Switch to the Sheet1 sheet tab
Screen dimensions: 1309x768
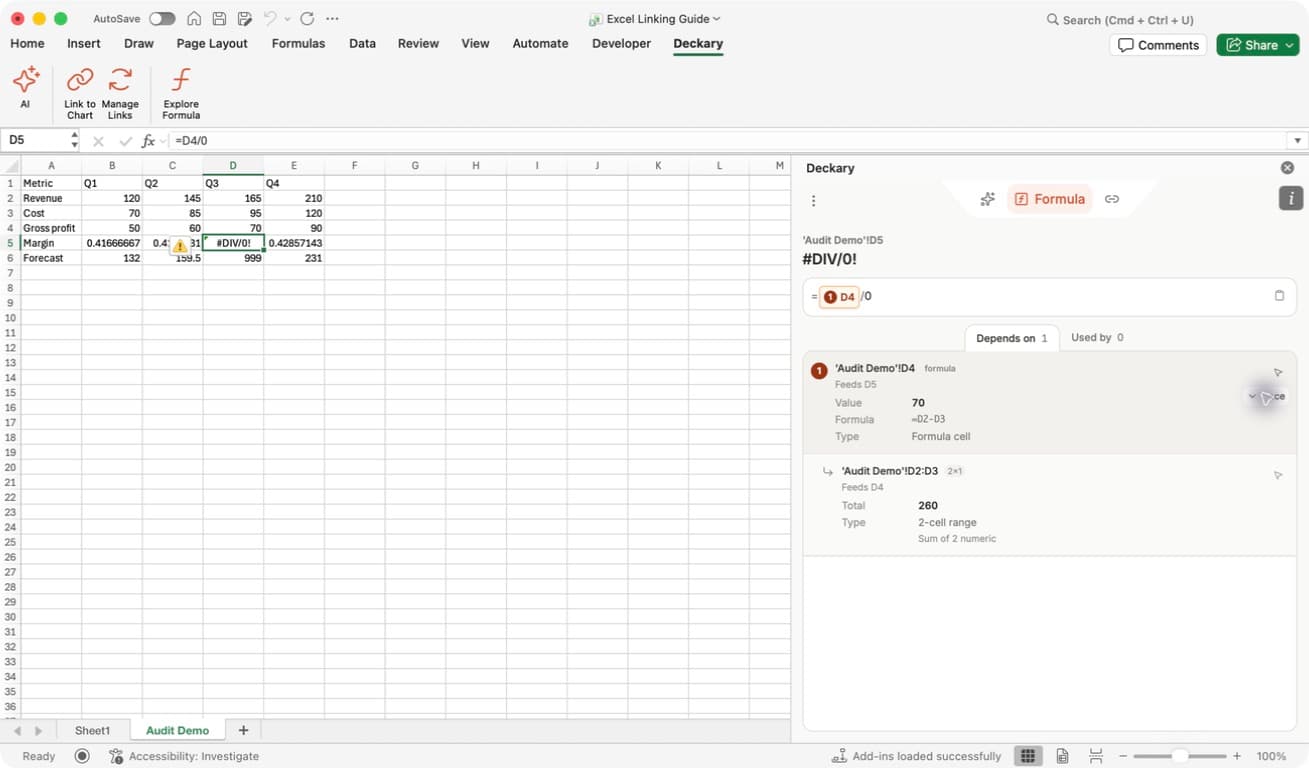[92, 731]
